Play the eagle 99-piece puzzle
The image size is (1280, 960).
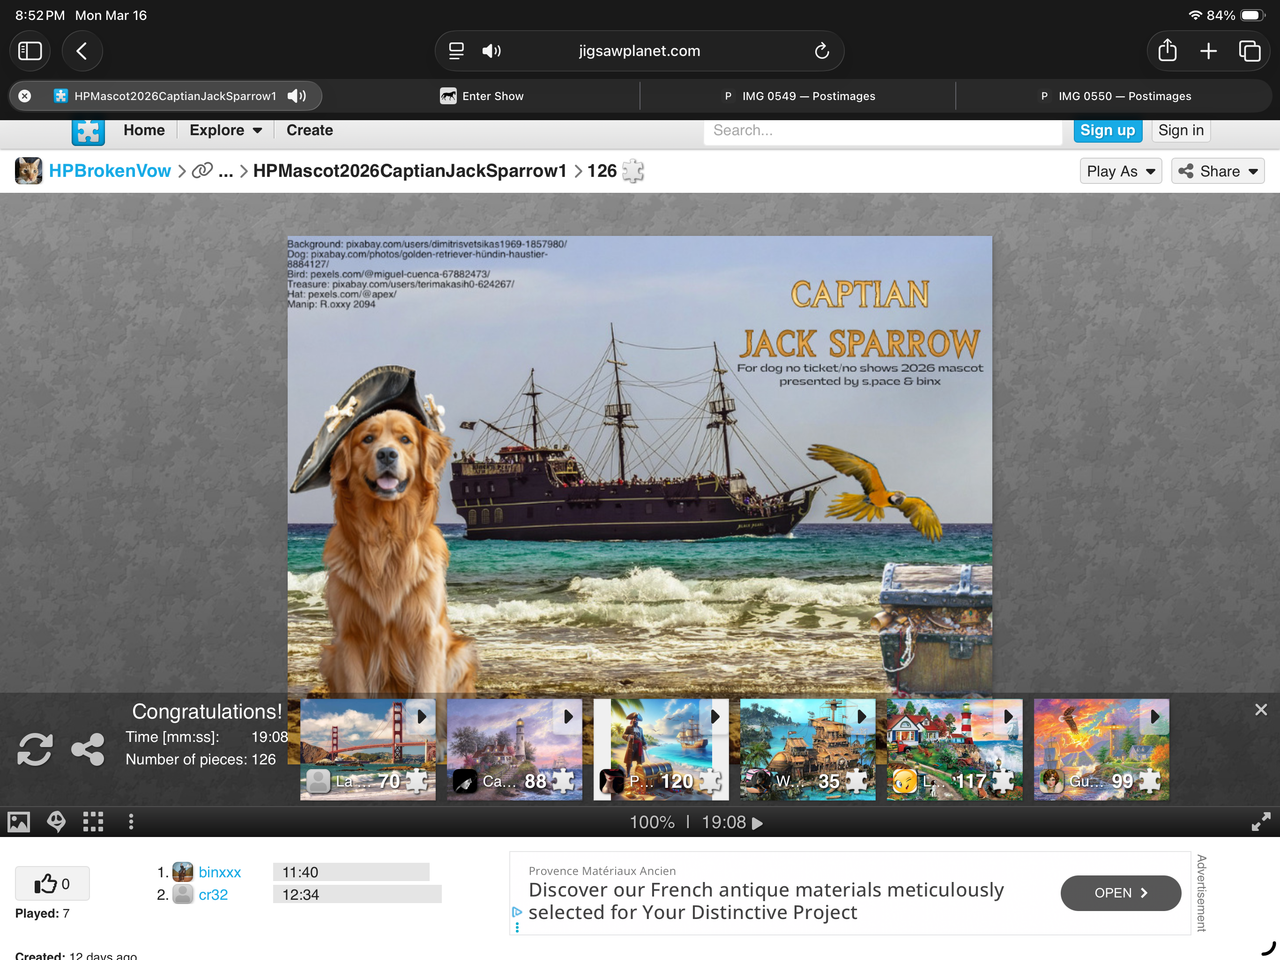click(x=1155, y=716)
